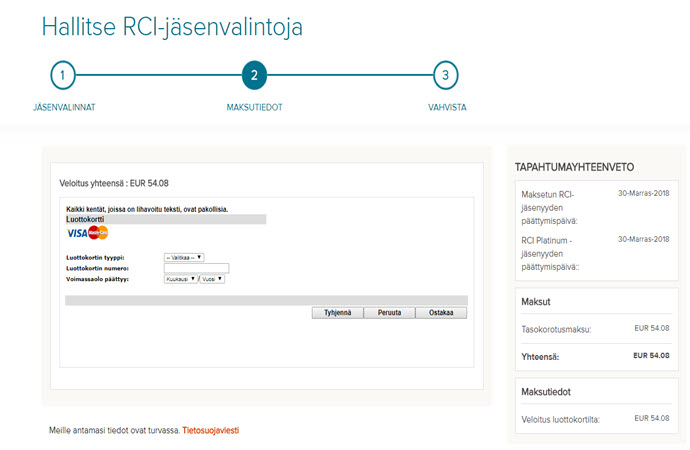Click the VAHVISTA step label
The height and width of the screenshot is (450, 690).
447,107
